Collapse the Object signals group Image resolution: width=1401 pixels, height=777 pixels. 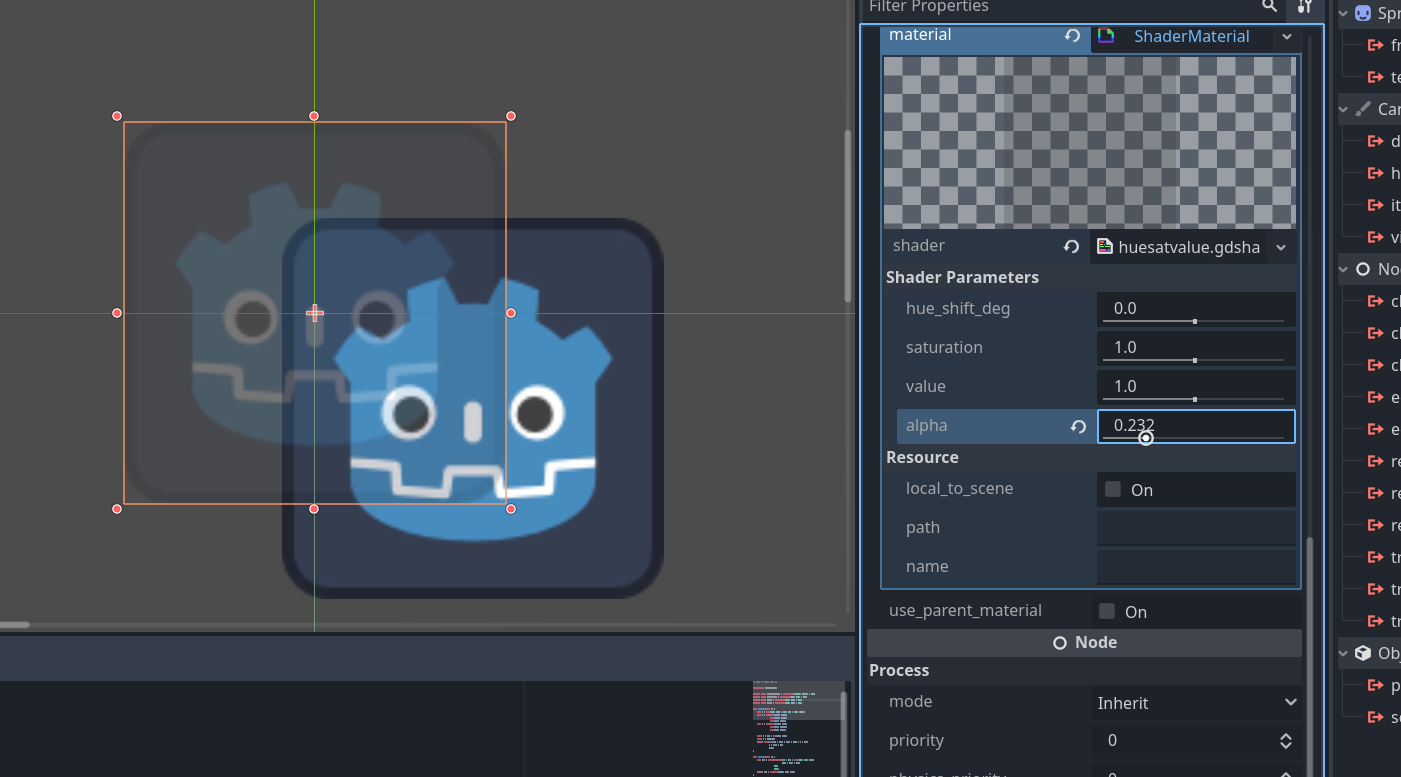(x=1344, y=653)
